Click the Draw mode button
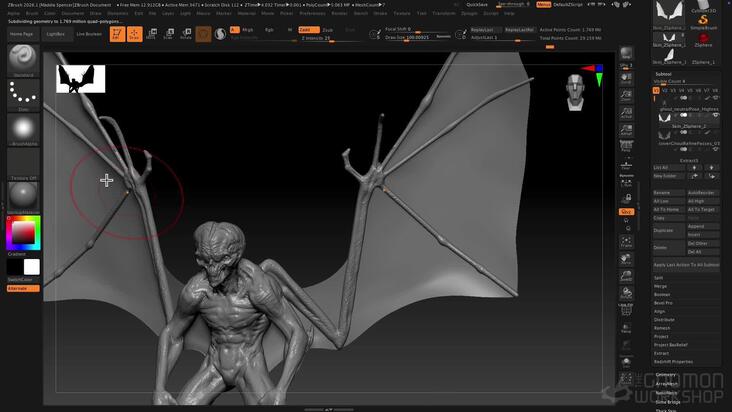This screenshot has width=732, height=412. [134, 34]
